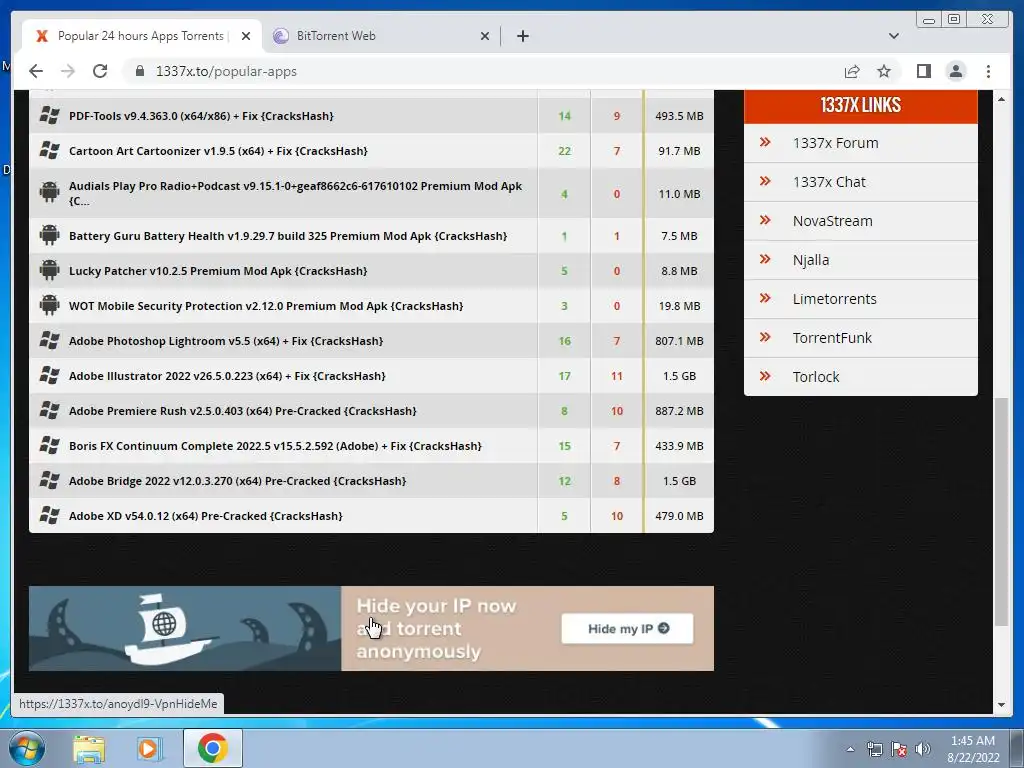
Task: Click the Android icon beside WOT Mobile Security
Action: [x=49, y=305]
